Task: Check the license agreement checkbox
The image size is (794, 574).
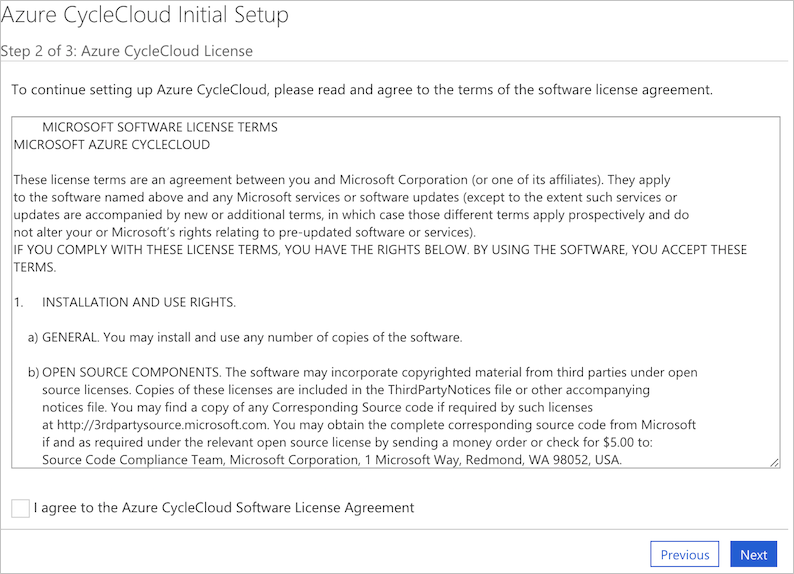Action: pyautogui.click(x=20, y=508)
